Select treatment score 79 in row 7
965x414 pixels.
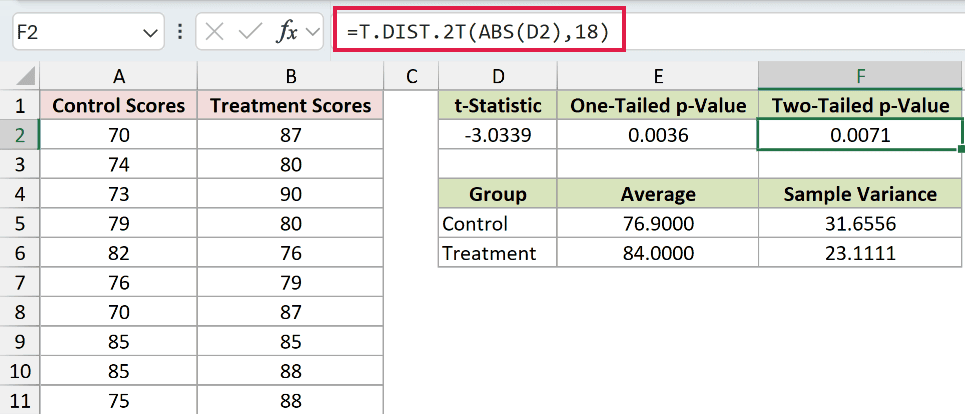[290, 283]
